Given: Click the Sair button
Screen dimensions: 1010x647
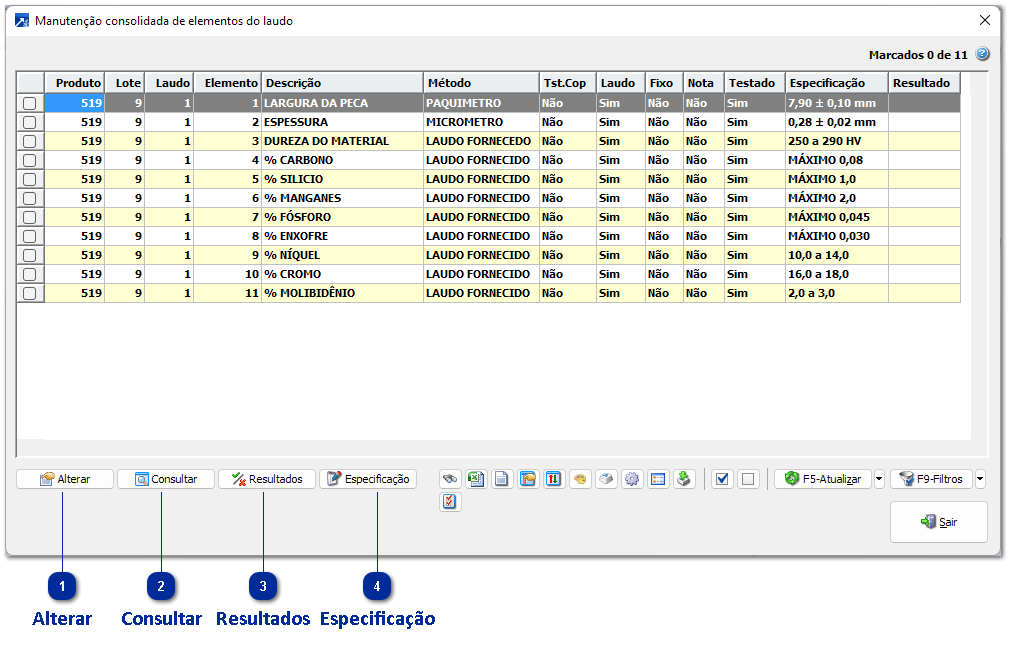Looking at the screenshot, I should coord(938,522).
